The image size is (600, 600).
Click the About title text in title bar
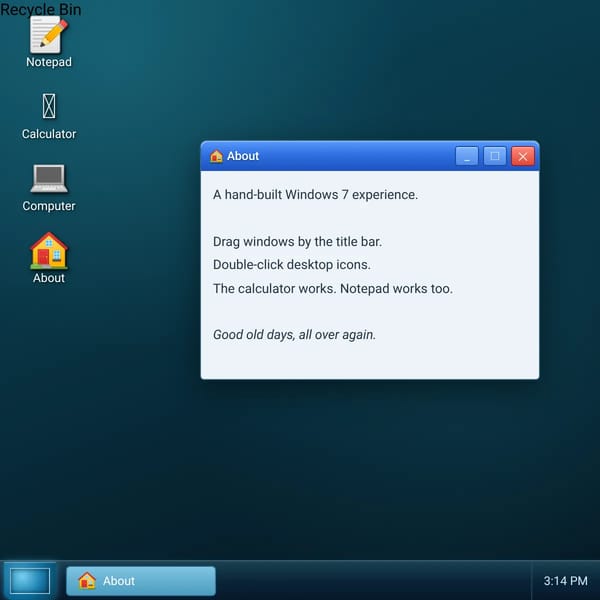point(243,156)
